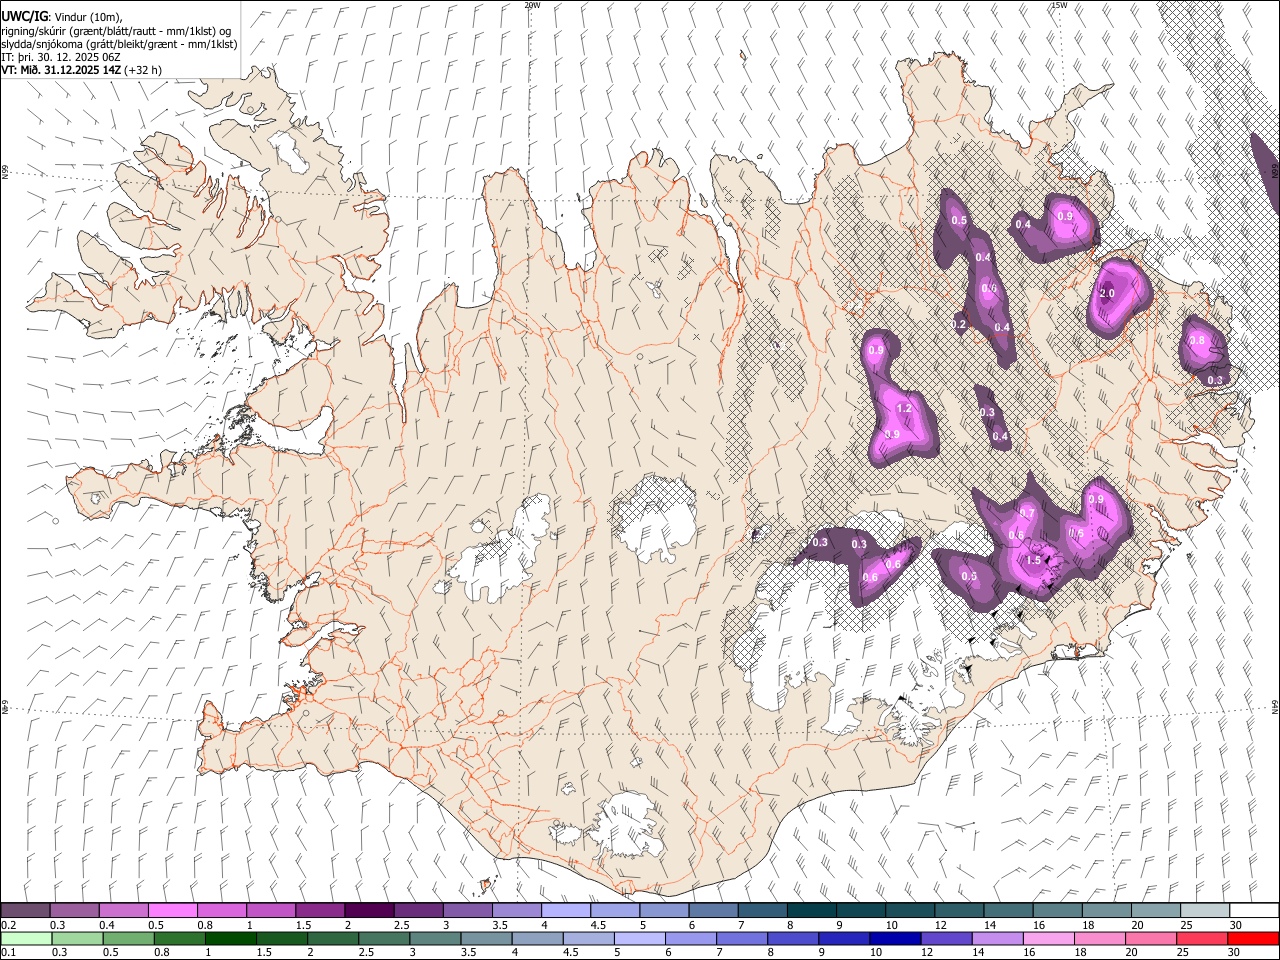Click the UWC/IG title text
This screenshot has height=960, width=1280.
[x=24, y=16]
